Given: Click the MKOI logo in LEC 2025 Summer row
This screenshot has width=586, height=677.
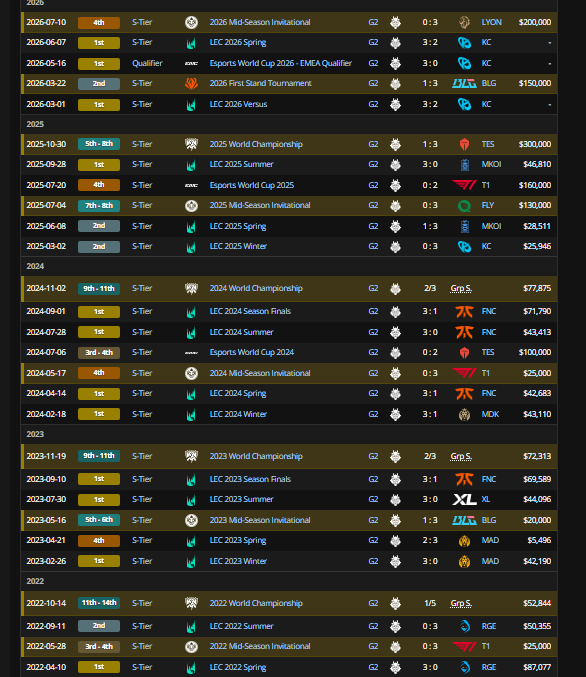Looking at the screenshot, I should pyautogui.click(x=465, y=165).
